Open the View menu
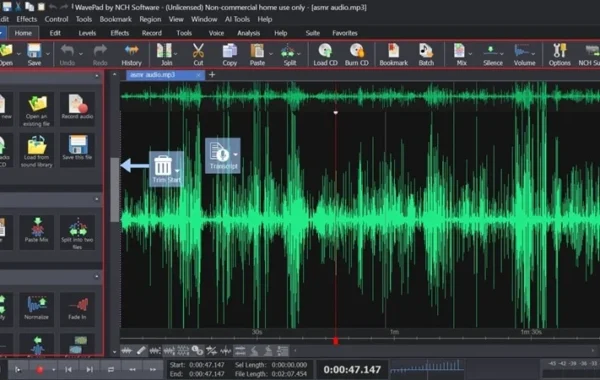Image resolution: width=600 pixels, height=380 pixels. (x=176, y=19)
